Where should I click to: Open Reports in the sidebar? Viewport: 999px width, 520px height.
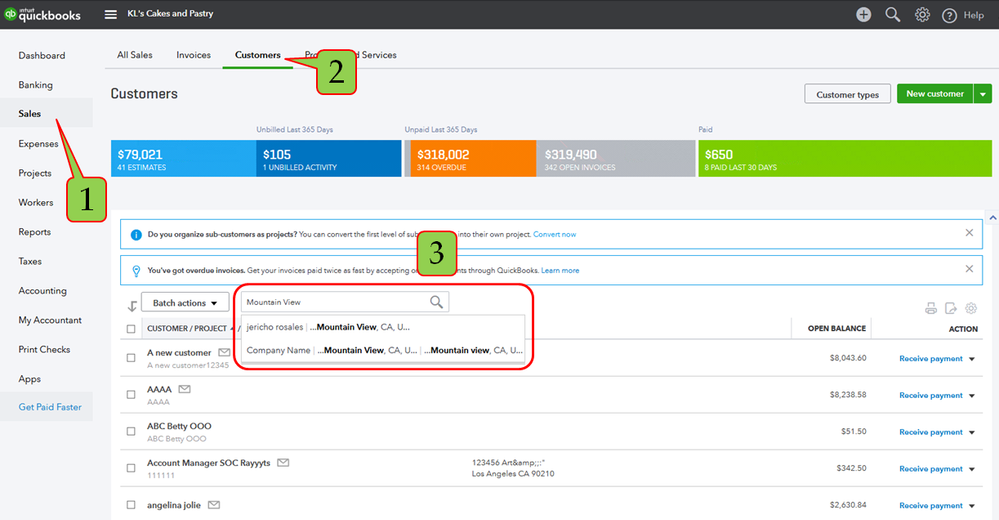[x=34, y=232]
